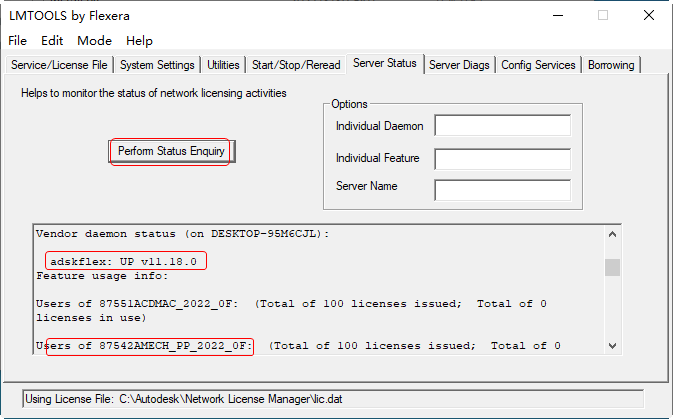Select the Server Status tab
Viewport: 673px width, 419px height.
(x=385, y=64)
